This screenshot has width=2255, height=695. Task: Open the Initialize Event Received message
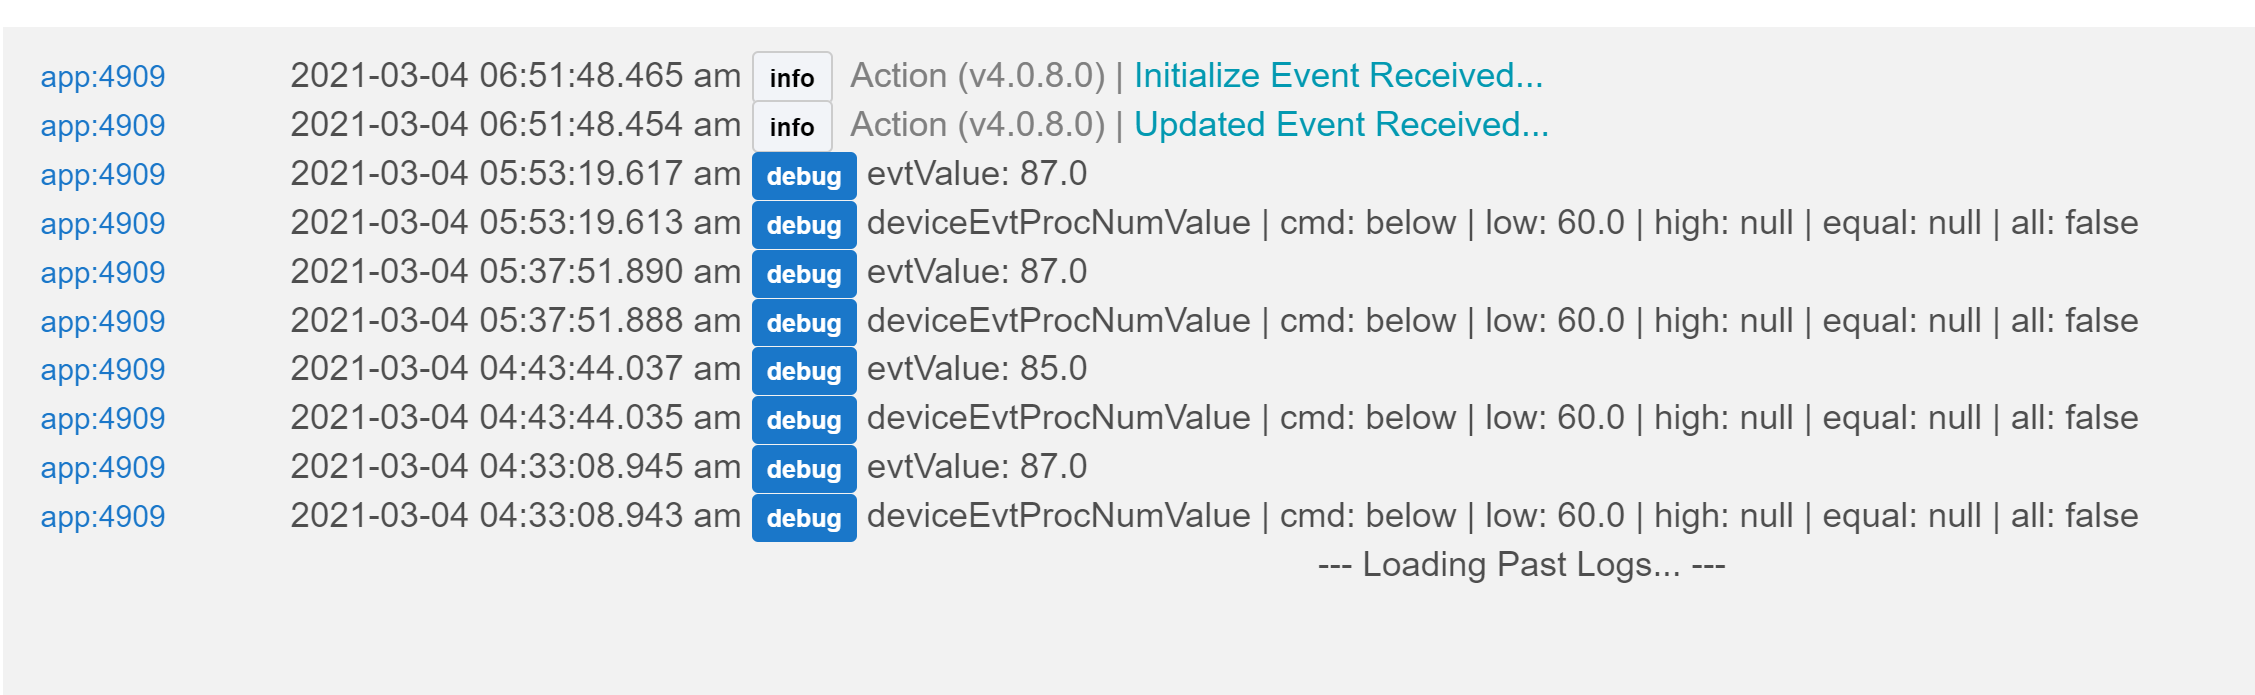(x=1338, y=76)
